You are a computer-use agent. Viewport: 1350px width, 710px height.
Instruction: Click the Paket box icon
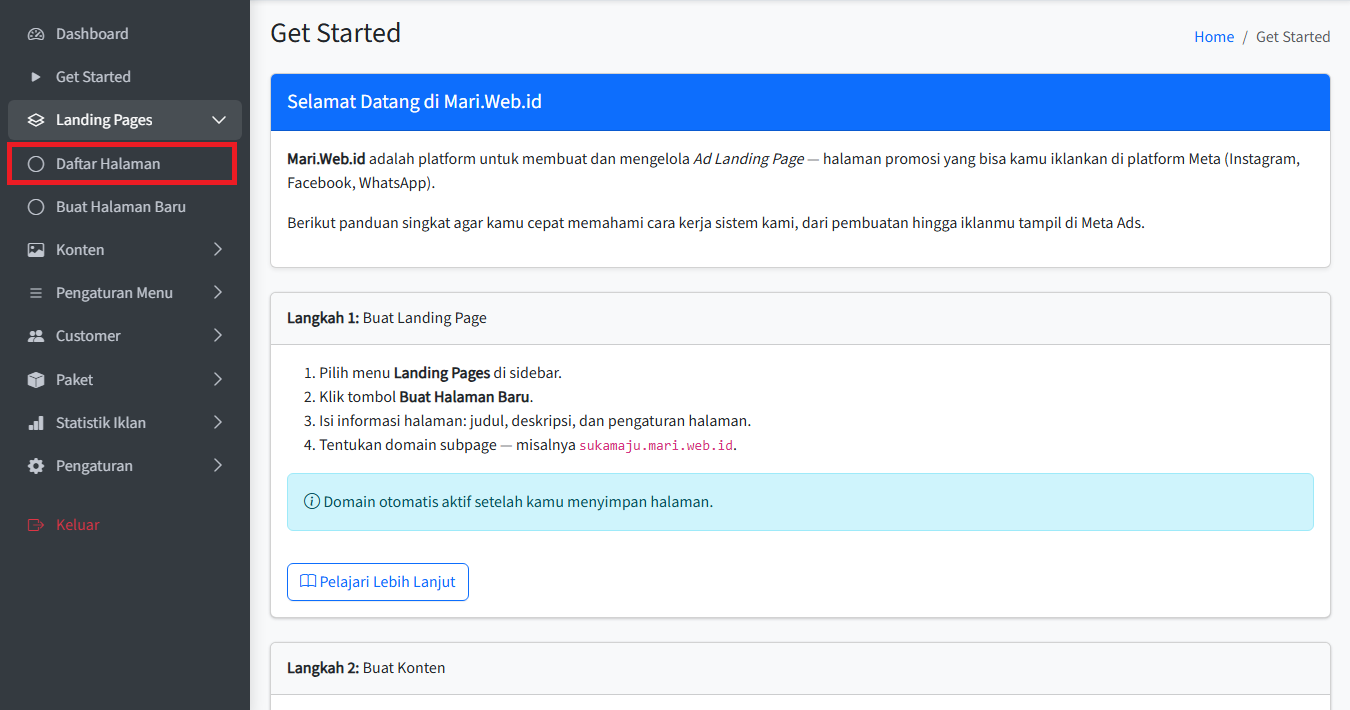pos(36,380)
